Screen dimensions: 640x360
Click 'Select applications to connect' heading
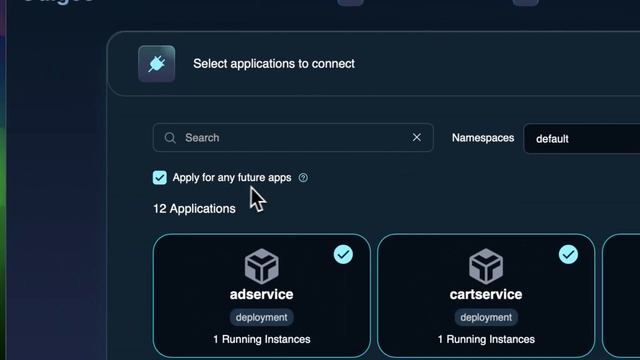click(274, 64)
